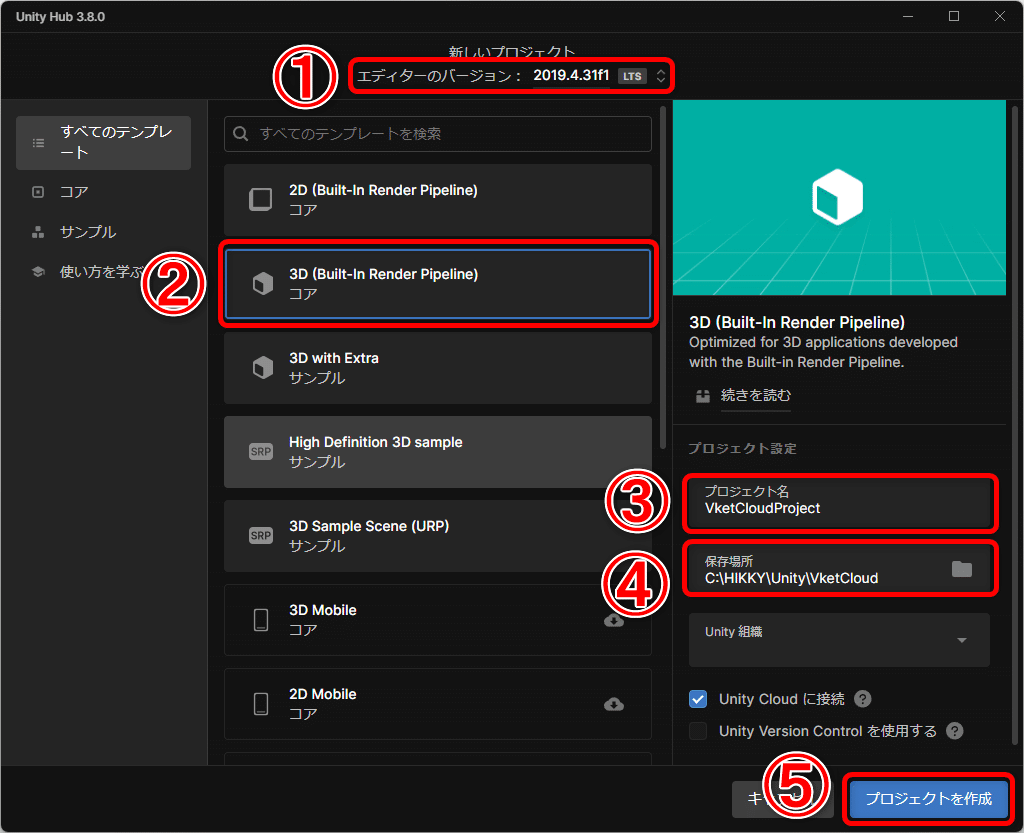1024x833 pixels.
Task: Click the icon next to 続きを読む
Action: tap(703, 396)
